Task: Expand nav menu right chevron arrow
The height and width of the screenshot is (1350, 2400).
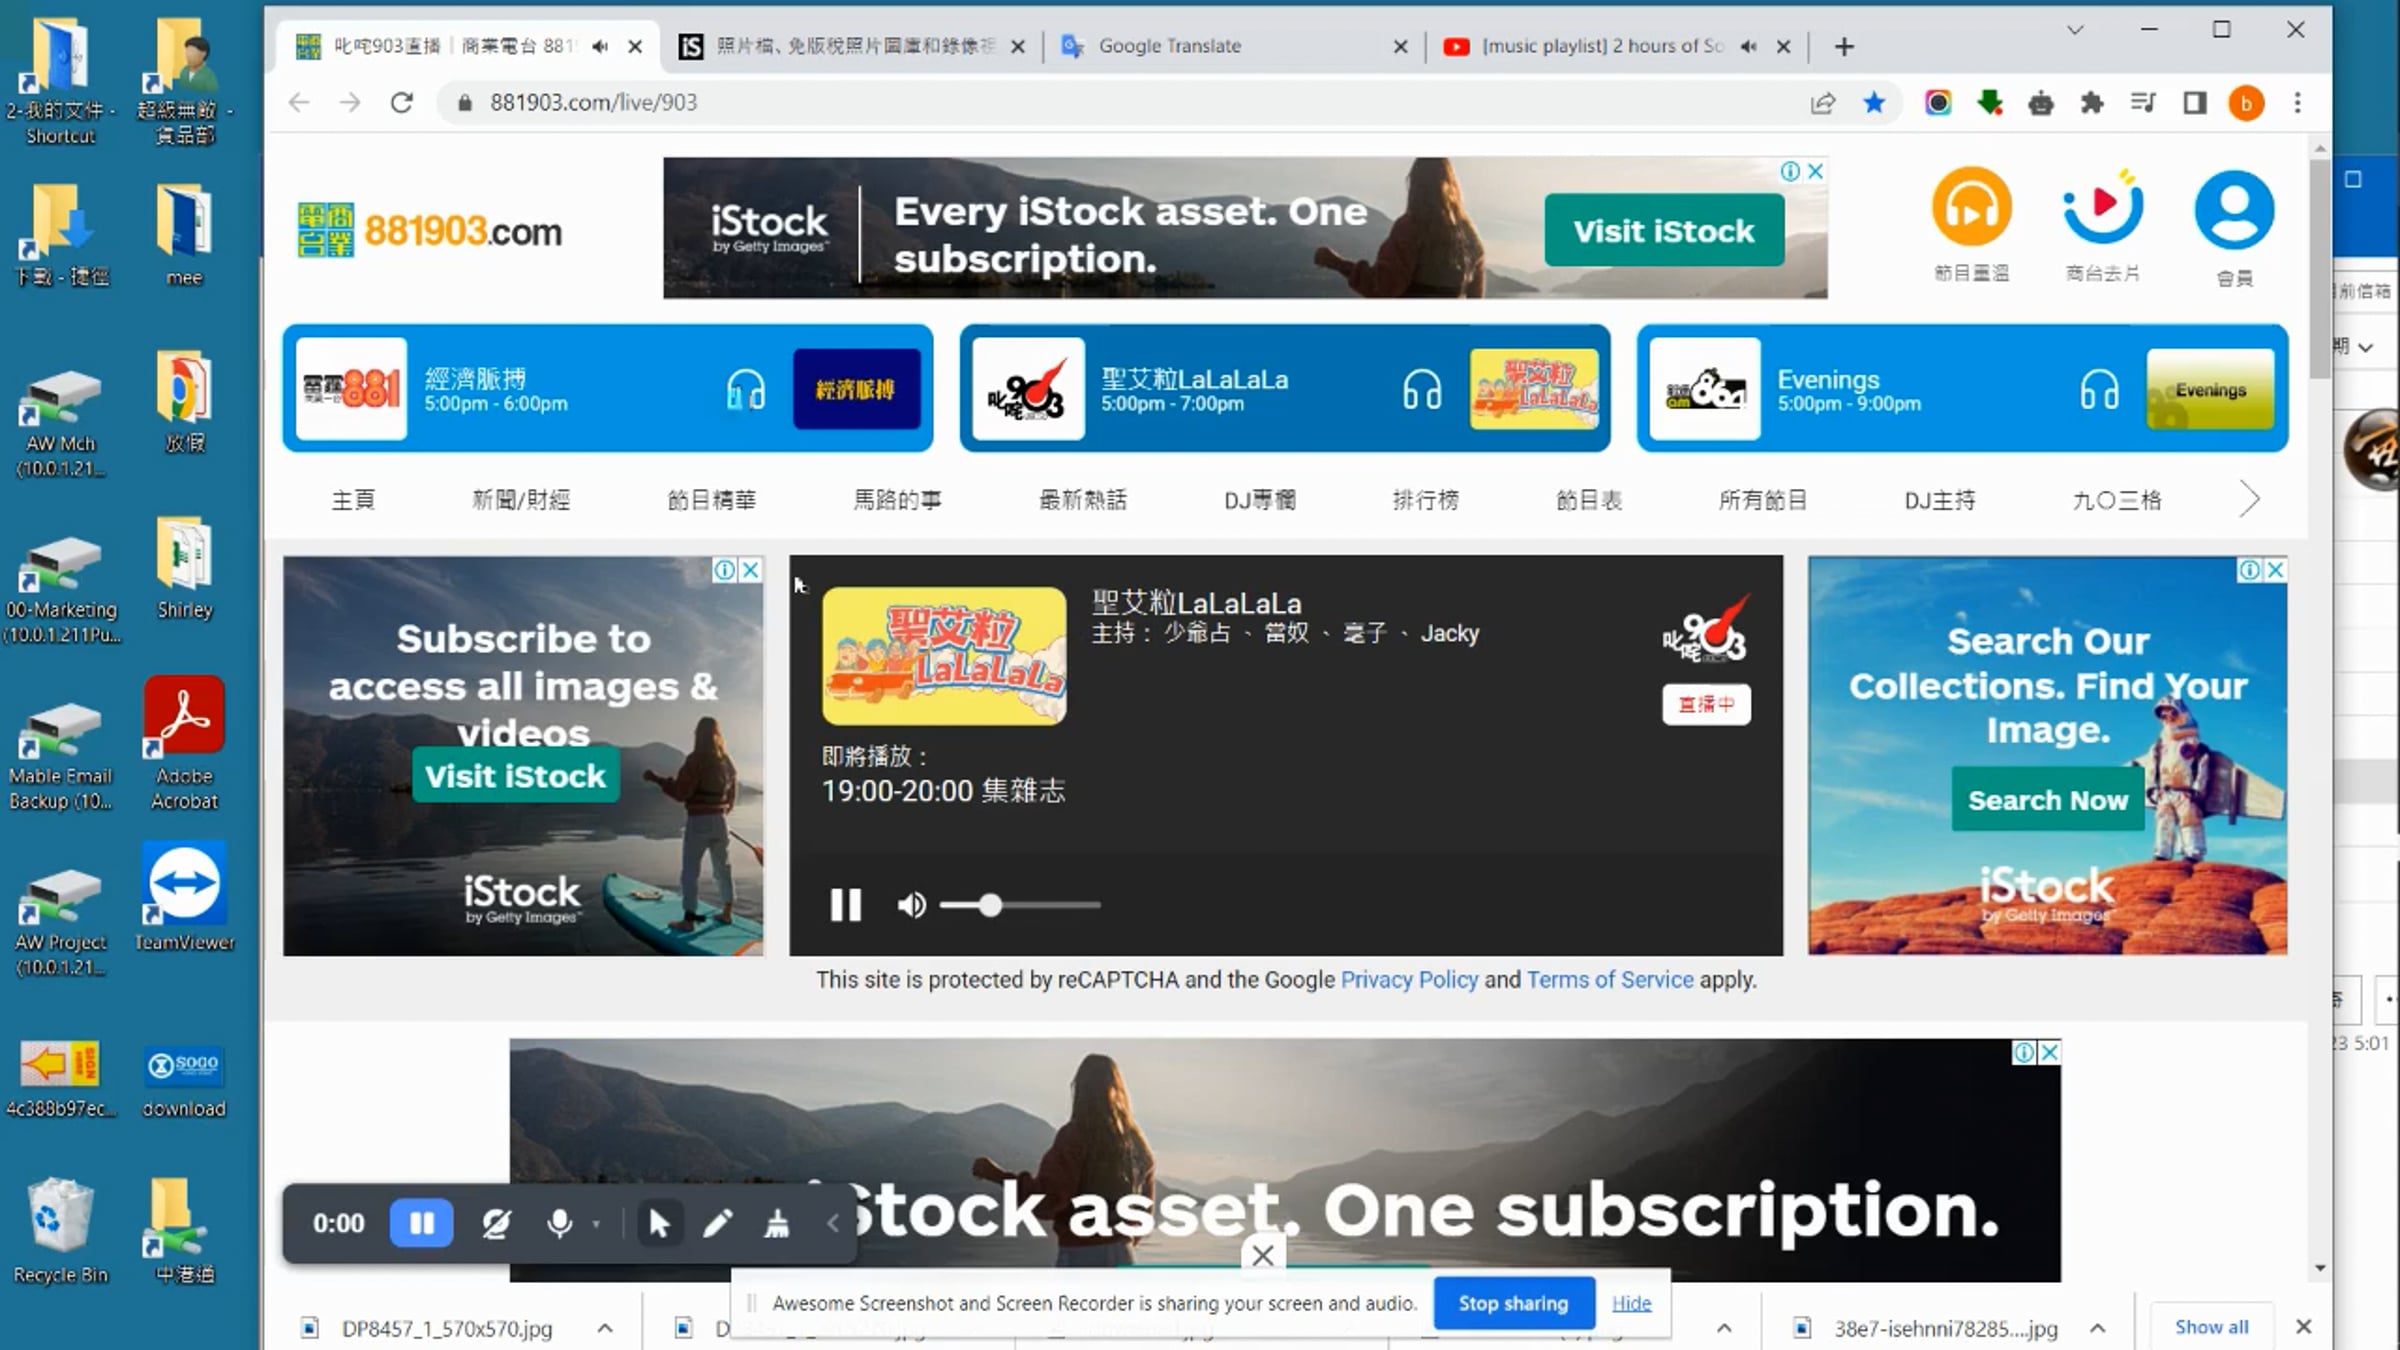Action: click(x=2249, y=499)
